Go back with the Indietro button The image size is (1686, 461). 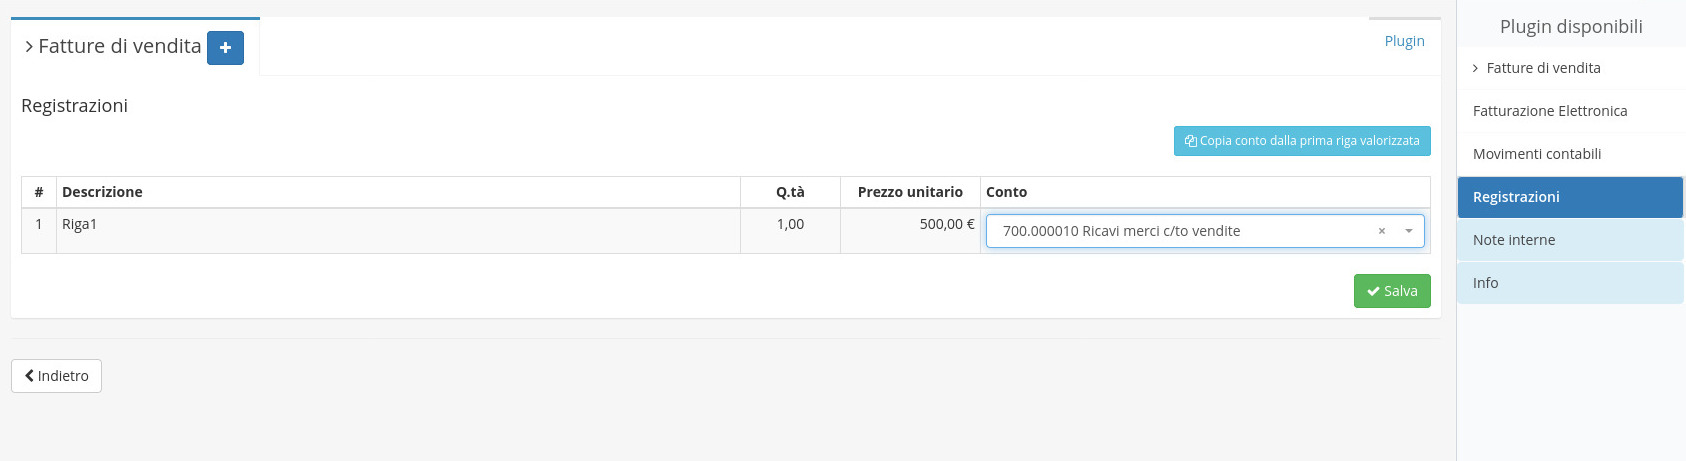coord(56,376)
